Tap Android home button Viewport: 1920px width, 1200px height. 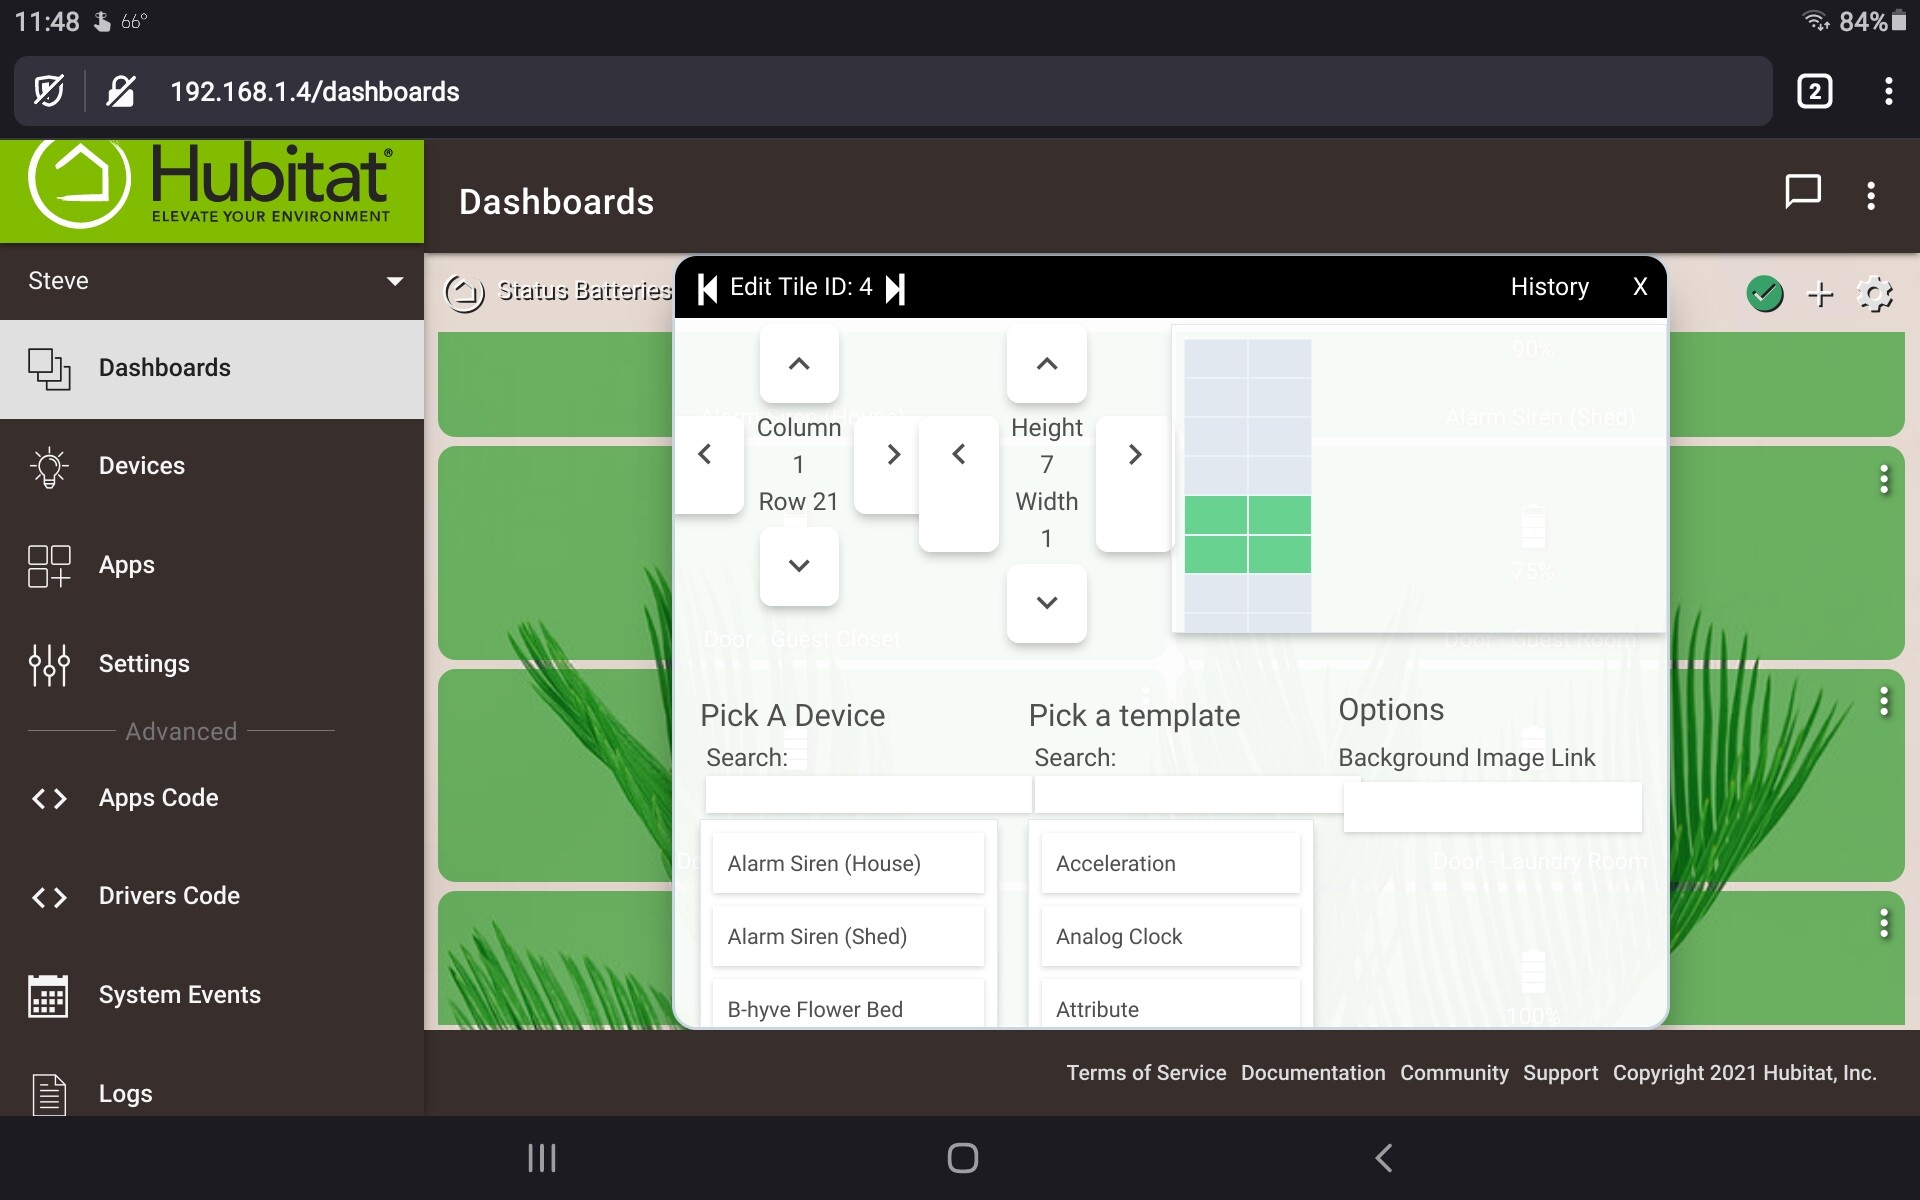tap(962, 1158)
